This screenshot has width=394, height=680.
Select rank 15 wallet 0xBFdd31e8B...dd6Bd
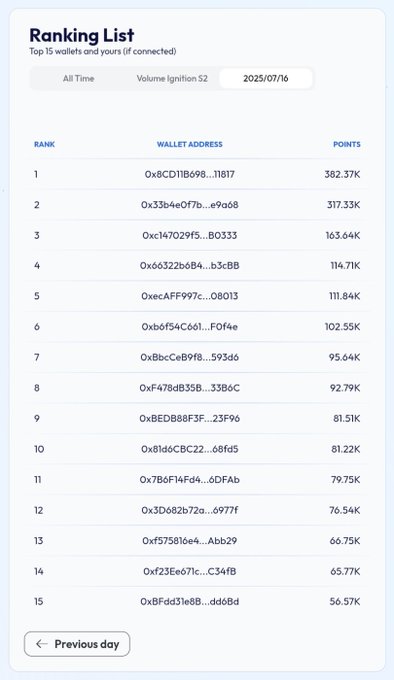[x=190, y=602]
